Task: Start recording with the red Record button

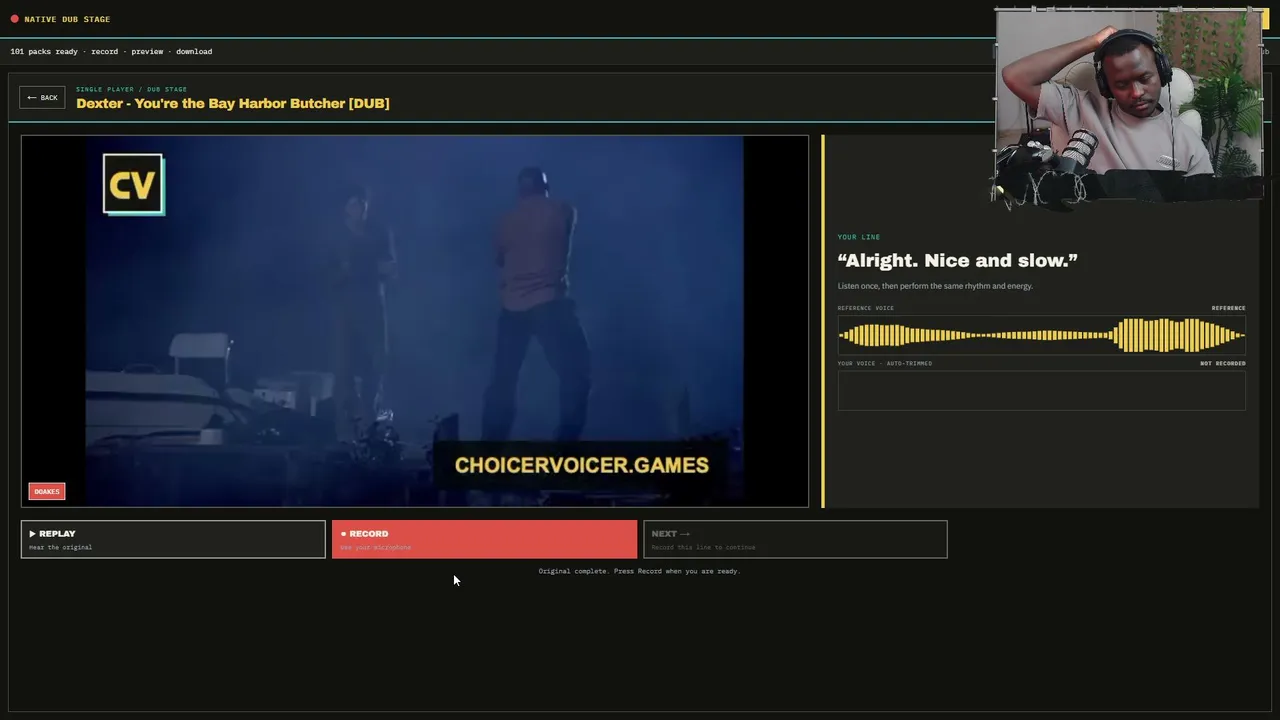Action: [484, 539]
